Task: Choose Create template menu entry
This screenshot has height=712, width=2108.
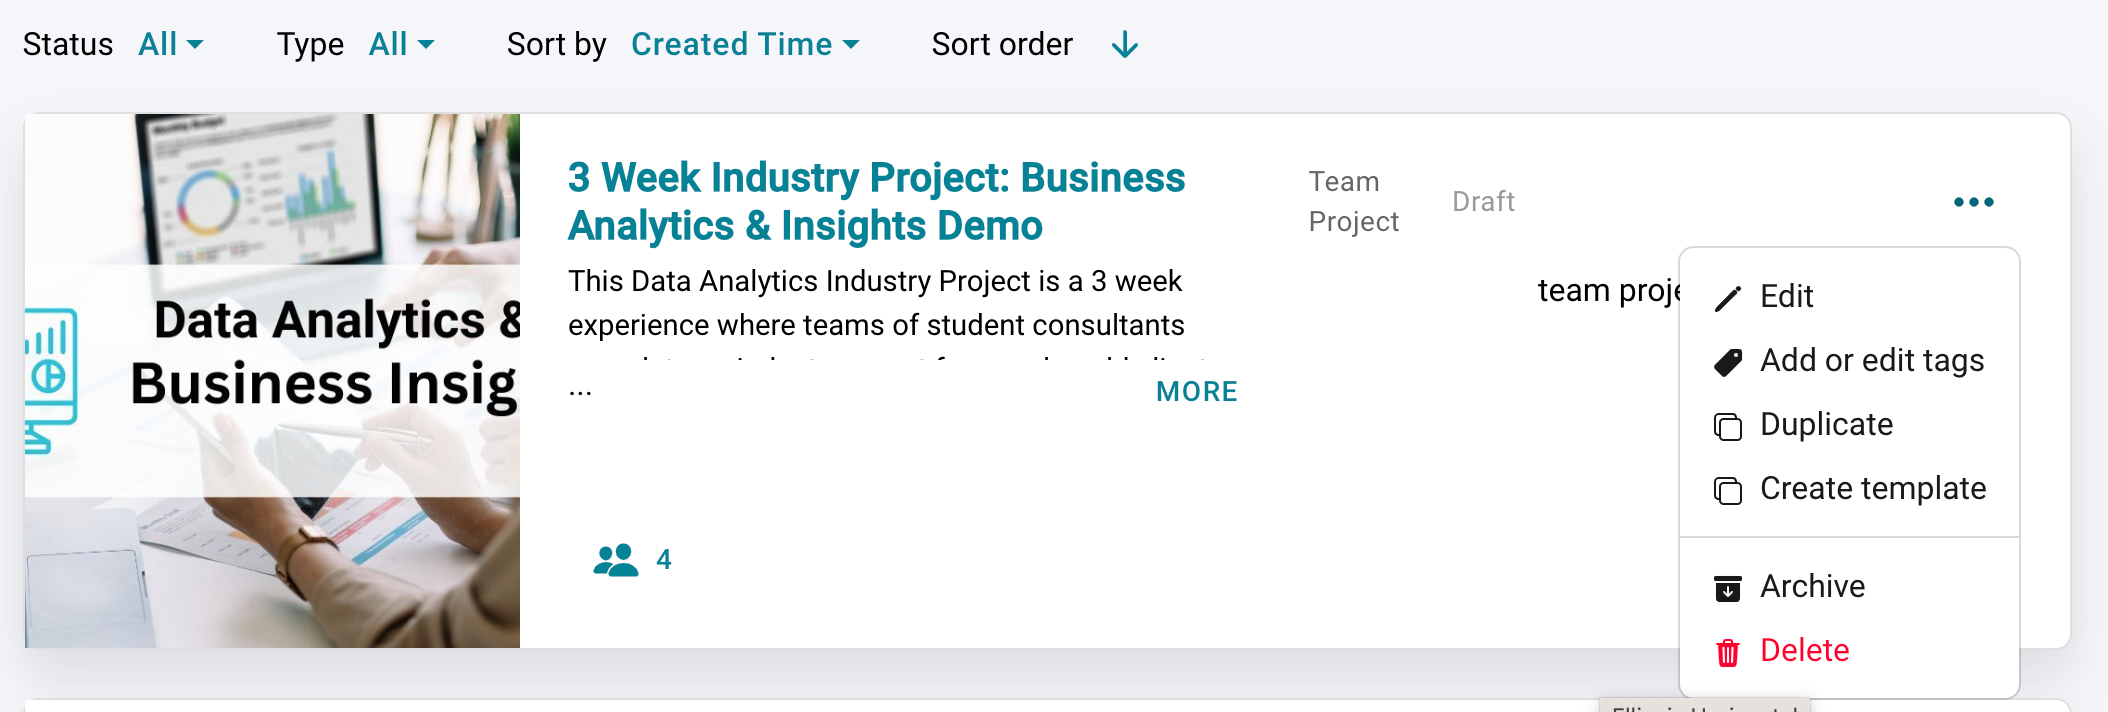Action: pos(1873,489)
